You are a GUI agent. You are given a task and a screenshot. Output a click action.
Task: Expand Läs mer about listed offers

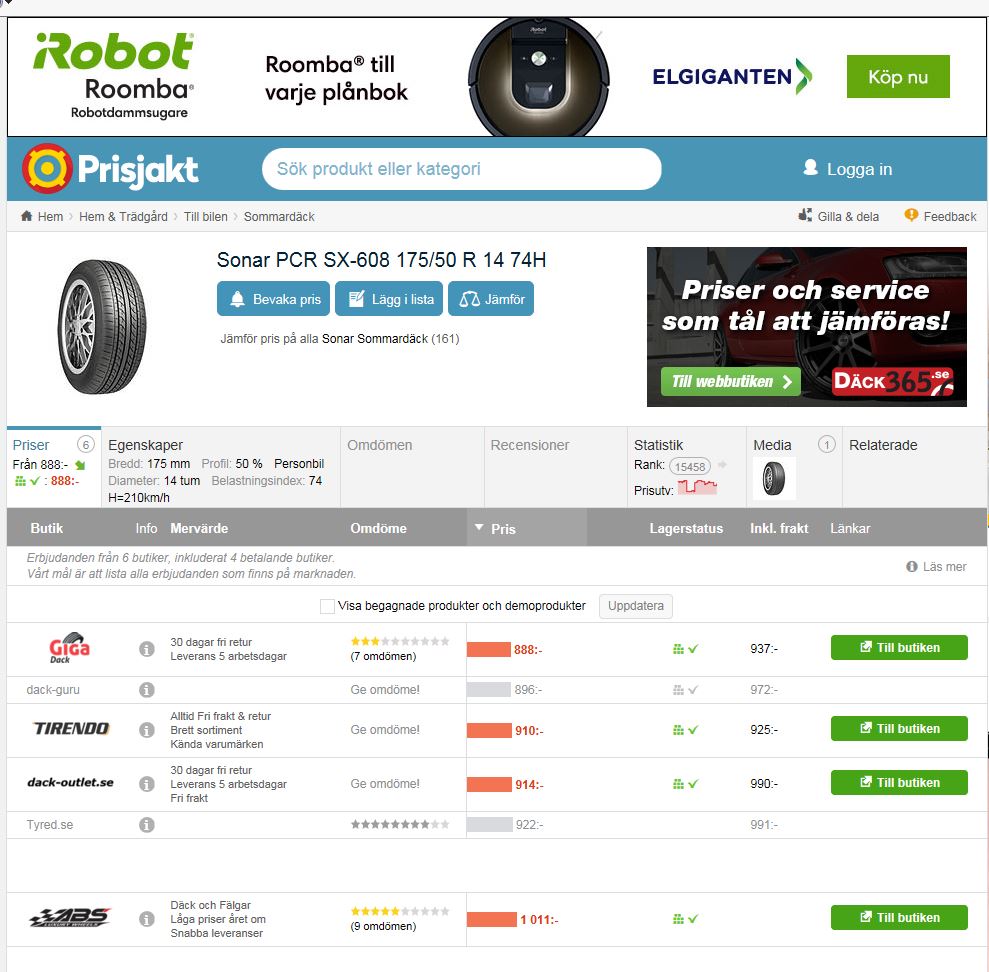click(937, 566)
